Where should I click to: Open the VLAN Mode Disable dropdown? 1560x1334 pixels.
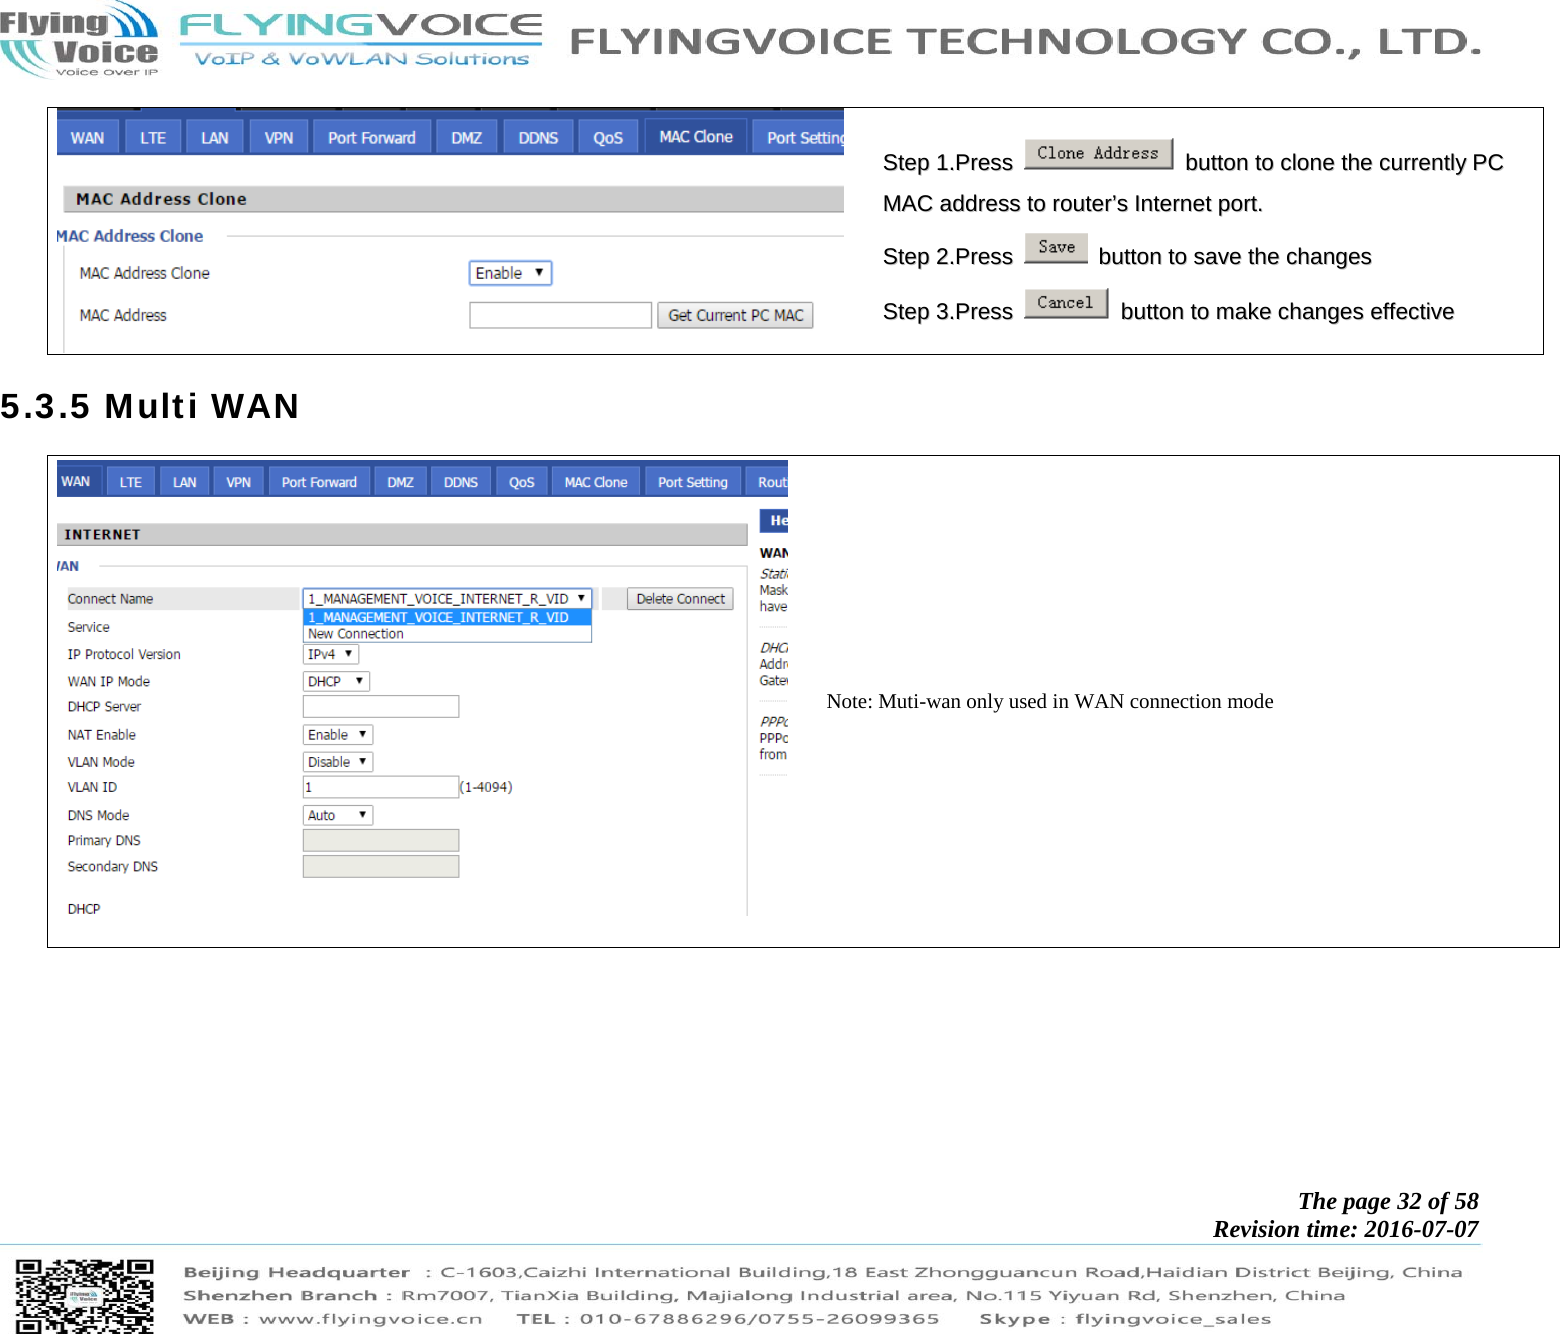[338, 761]
